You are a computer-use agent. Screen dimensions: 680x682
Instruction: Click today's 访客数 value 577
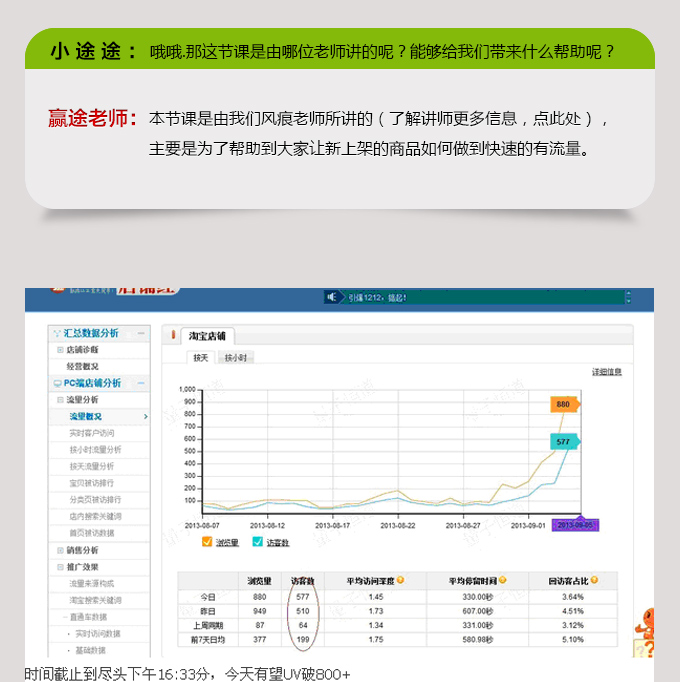coord(303,597)
